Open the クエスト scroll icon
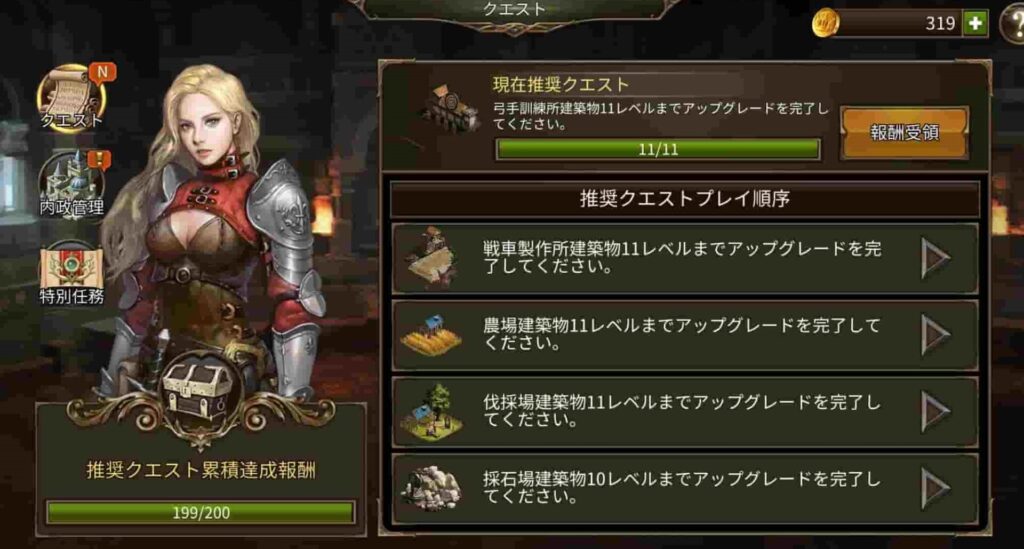This screenshot has height=549, width=1024. [x=71, y=98]
